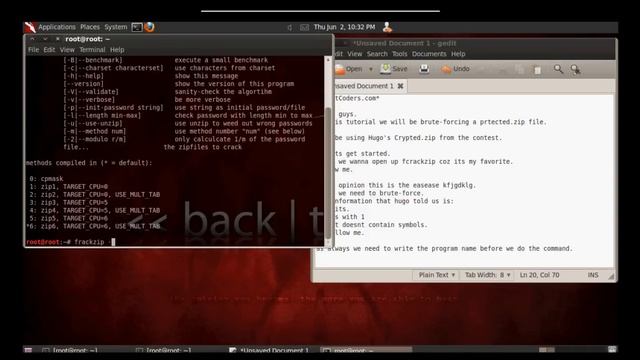The height and width of the screenshot is (360, 640).
Task: Open gedit Tools menu
Action: [400, 54]
